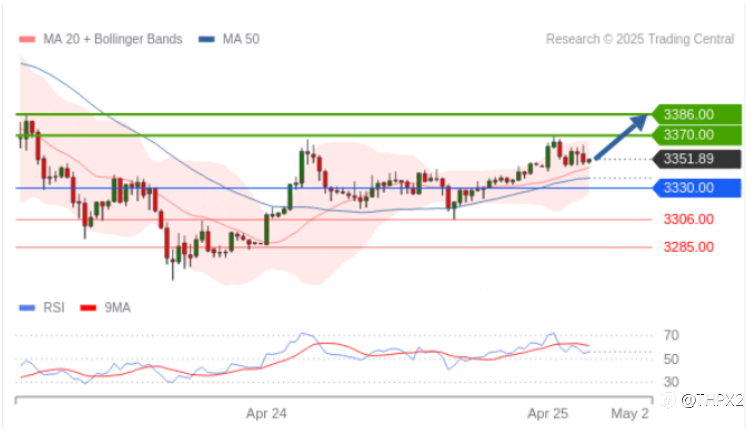Click the 3351.89 current price tag
This screenshot has width=753, height=430.
pos(696,159)
